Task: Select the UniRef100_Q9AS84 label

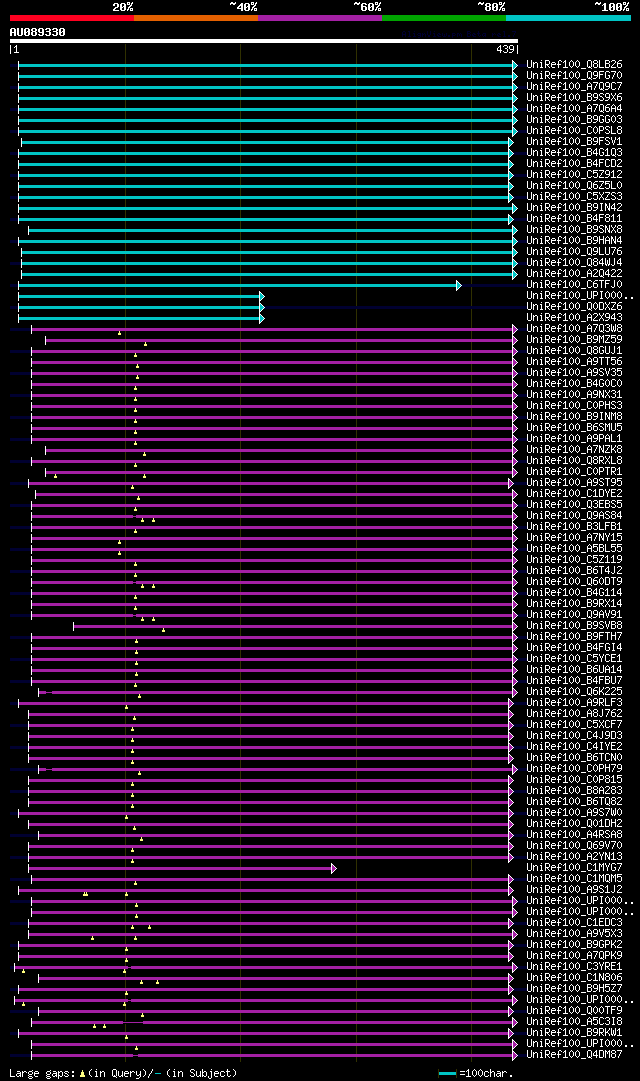Action: 574,517
